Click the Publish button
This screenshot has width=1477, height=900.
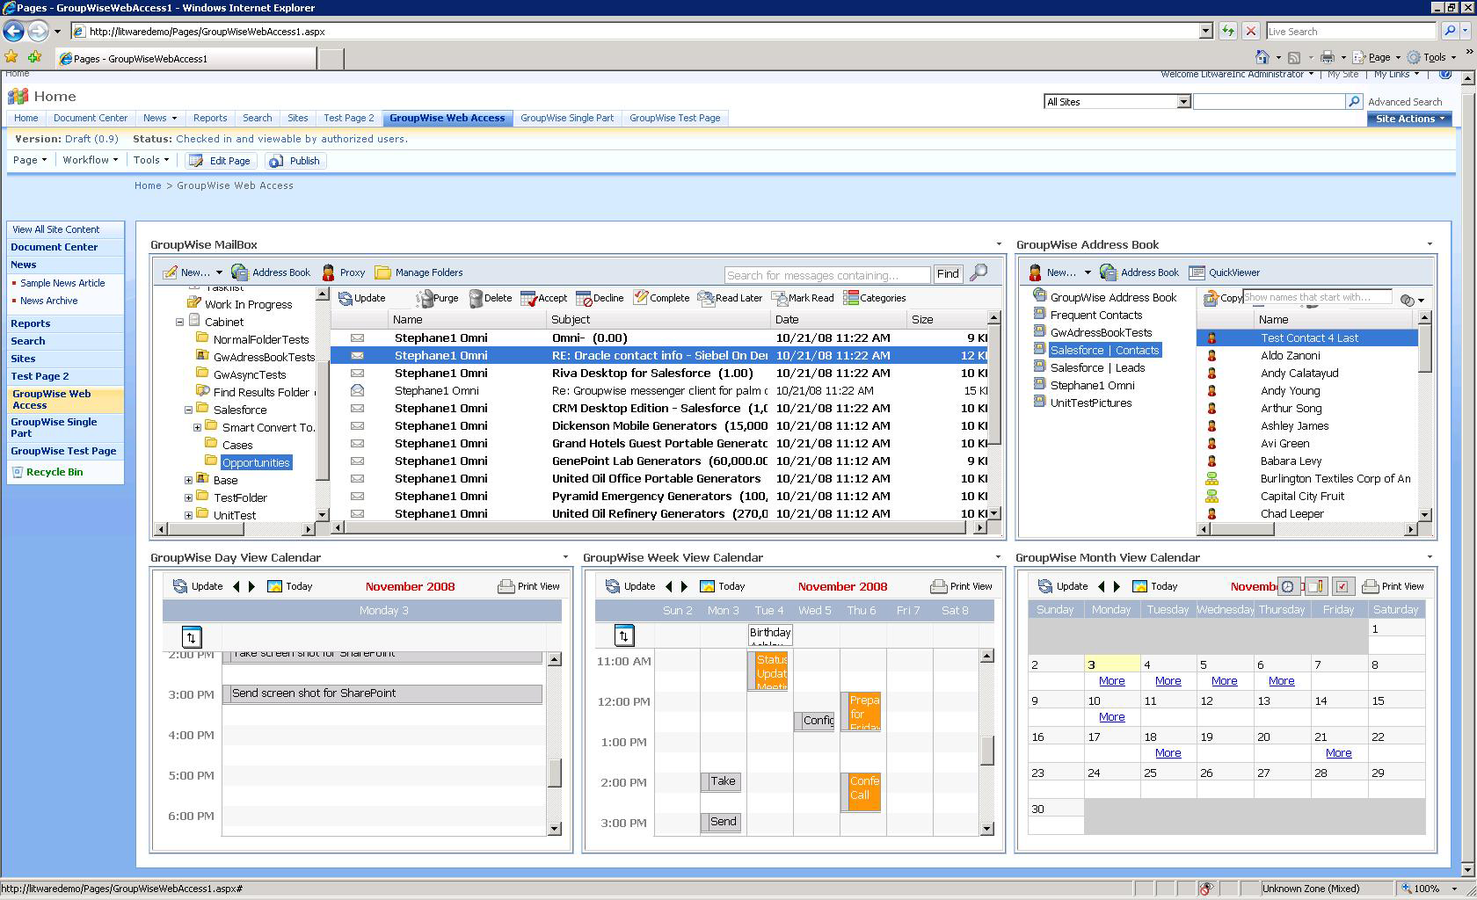click(294, 161)
